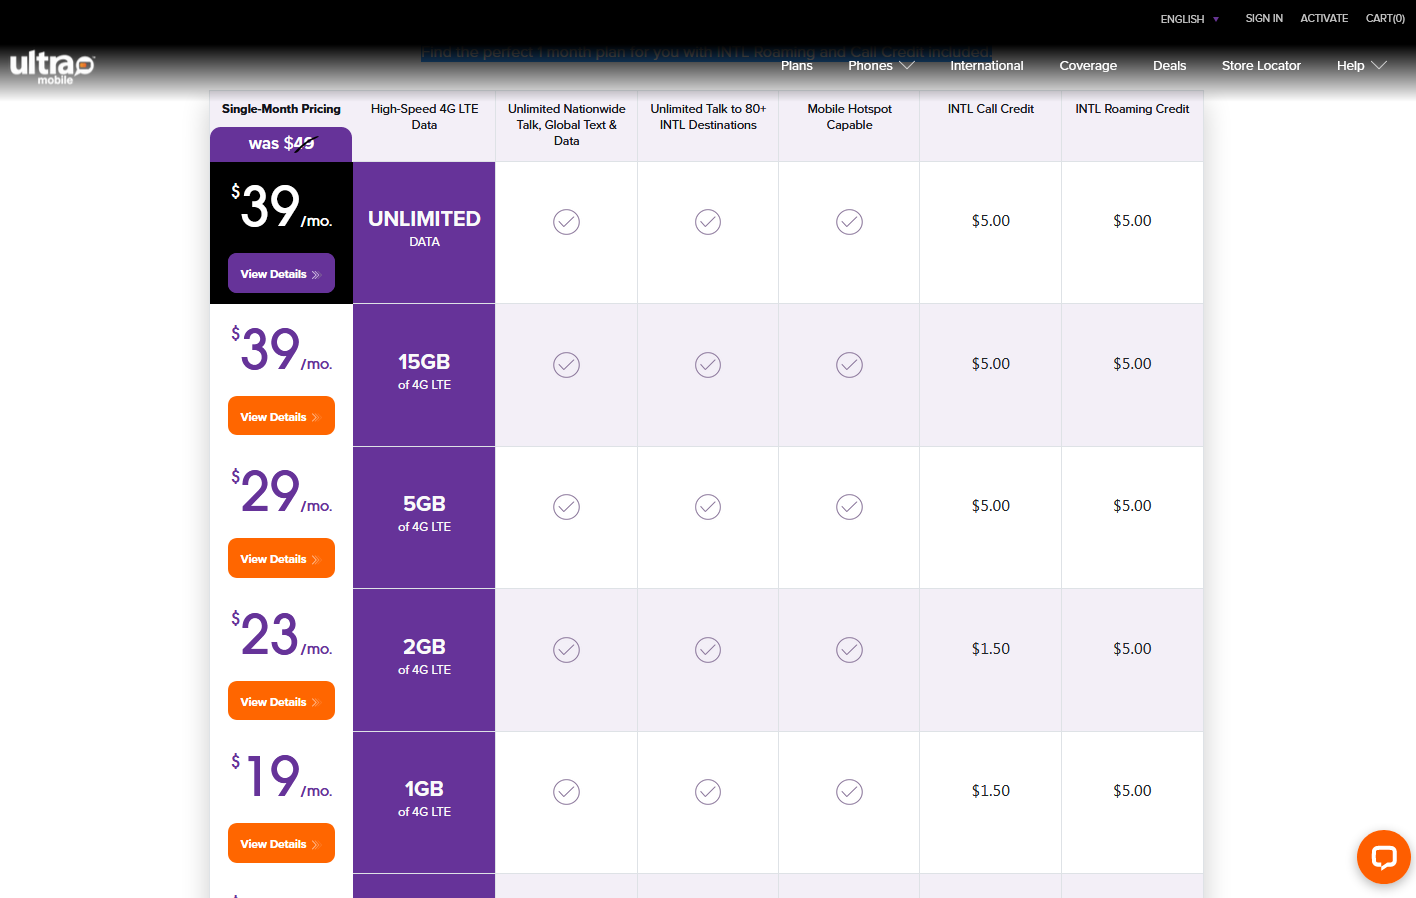View Details for the $39 Unlimited plan

(281, 274)
